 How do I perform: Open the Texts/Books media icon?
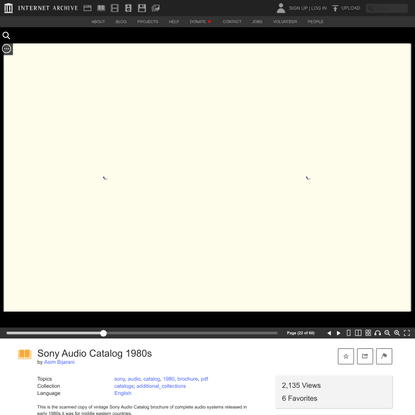[x=101, y=8]
